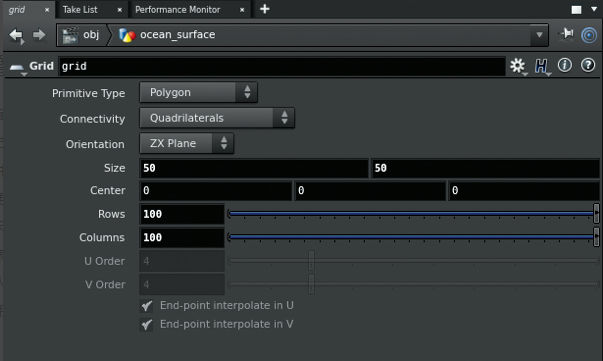Toggle End-point interpolate in U checkbox

click(x=147, y=306)
